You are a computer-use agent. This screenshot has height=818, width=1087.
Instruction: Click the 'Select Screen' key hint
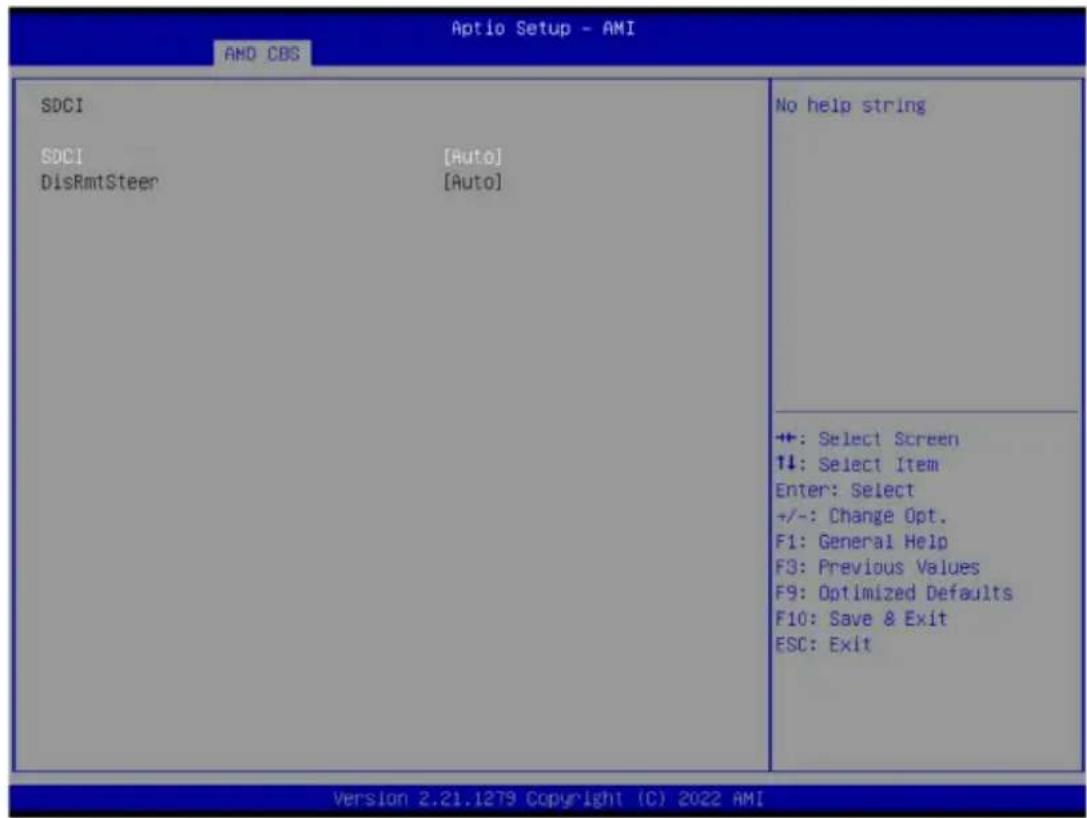867,439
